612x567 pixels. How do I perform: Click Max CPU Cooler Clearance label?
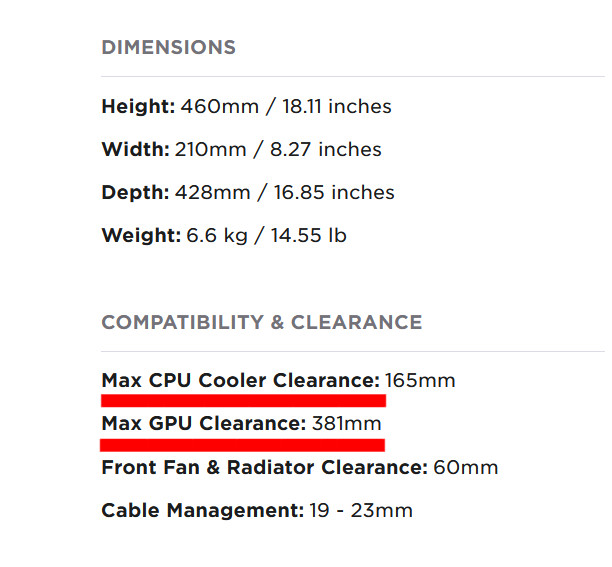[240, 380]
